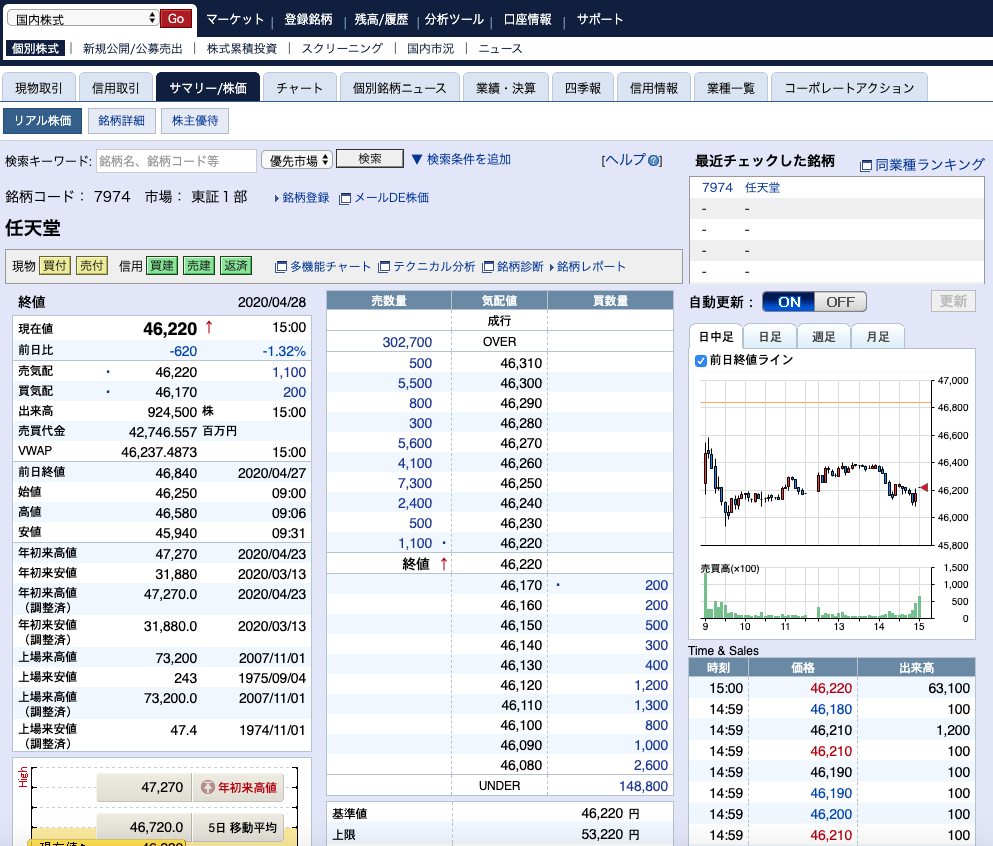This screenshot has height=846, width=993.
Task: Click the window icon beside 多機能チャート
Action: click(x=281, y=267)
